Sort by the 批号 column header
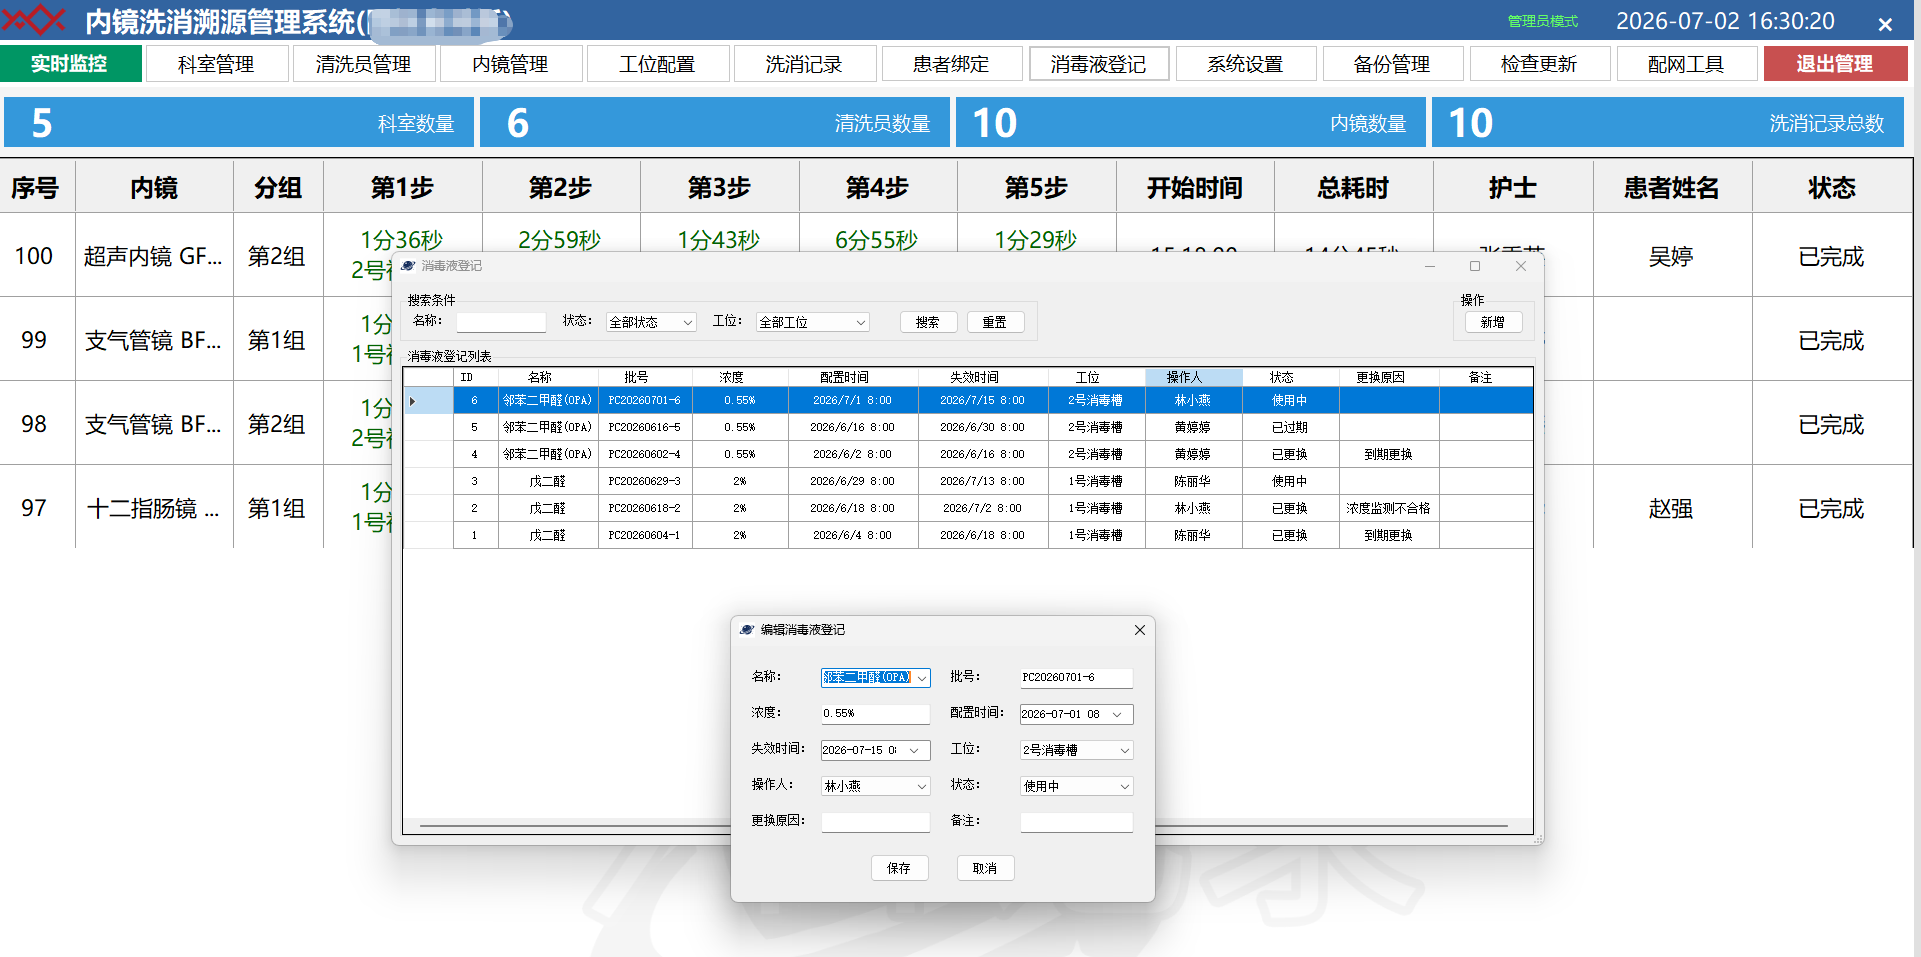 pyautogui.click(x=644, y=377)
